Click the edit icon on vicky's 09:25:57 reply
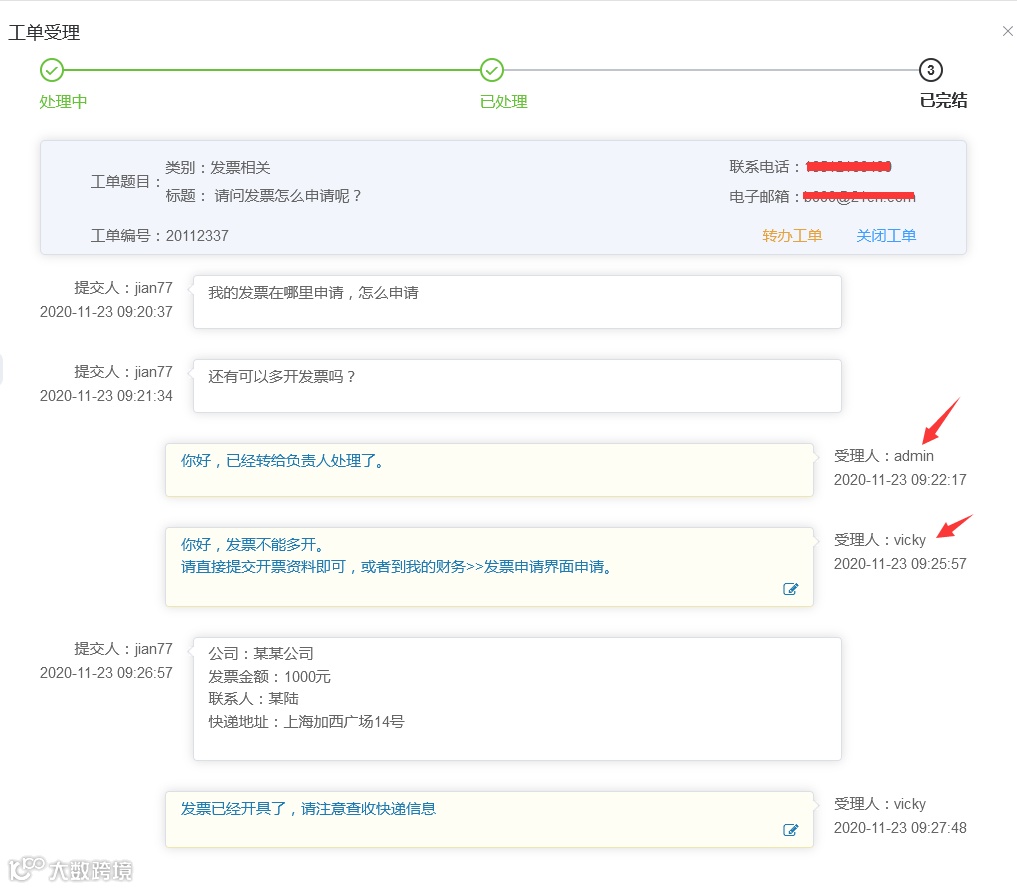The height and width of the screenshot is (889, 1017). pyautogui.click(x=790, y=589)
